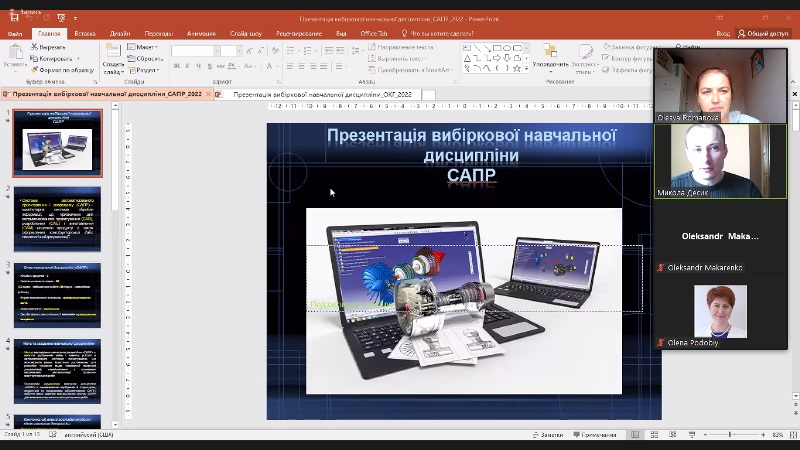Switch to reading view in status bar
800x450 pixels.
pyautogui.click(x=673, y=435)
